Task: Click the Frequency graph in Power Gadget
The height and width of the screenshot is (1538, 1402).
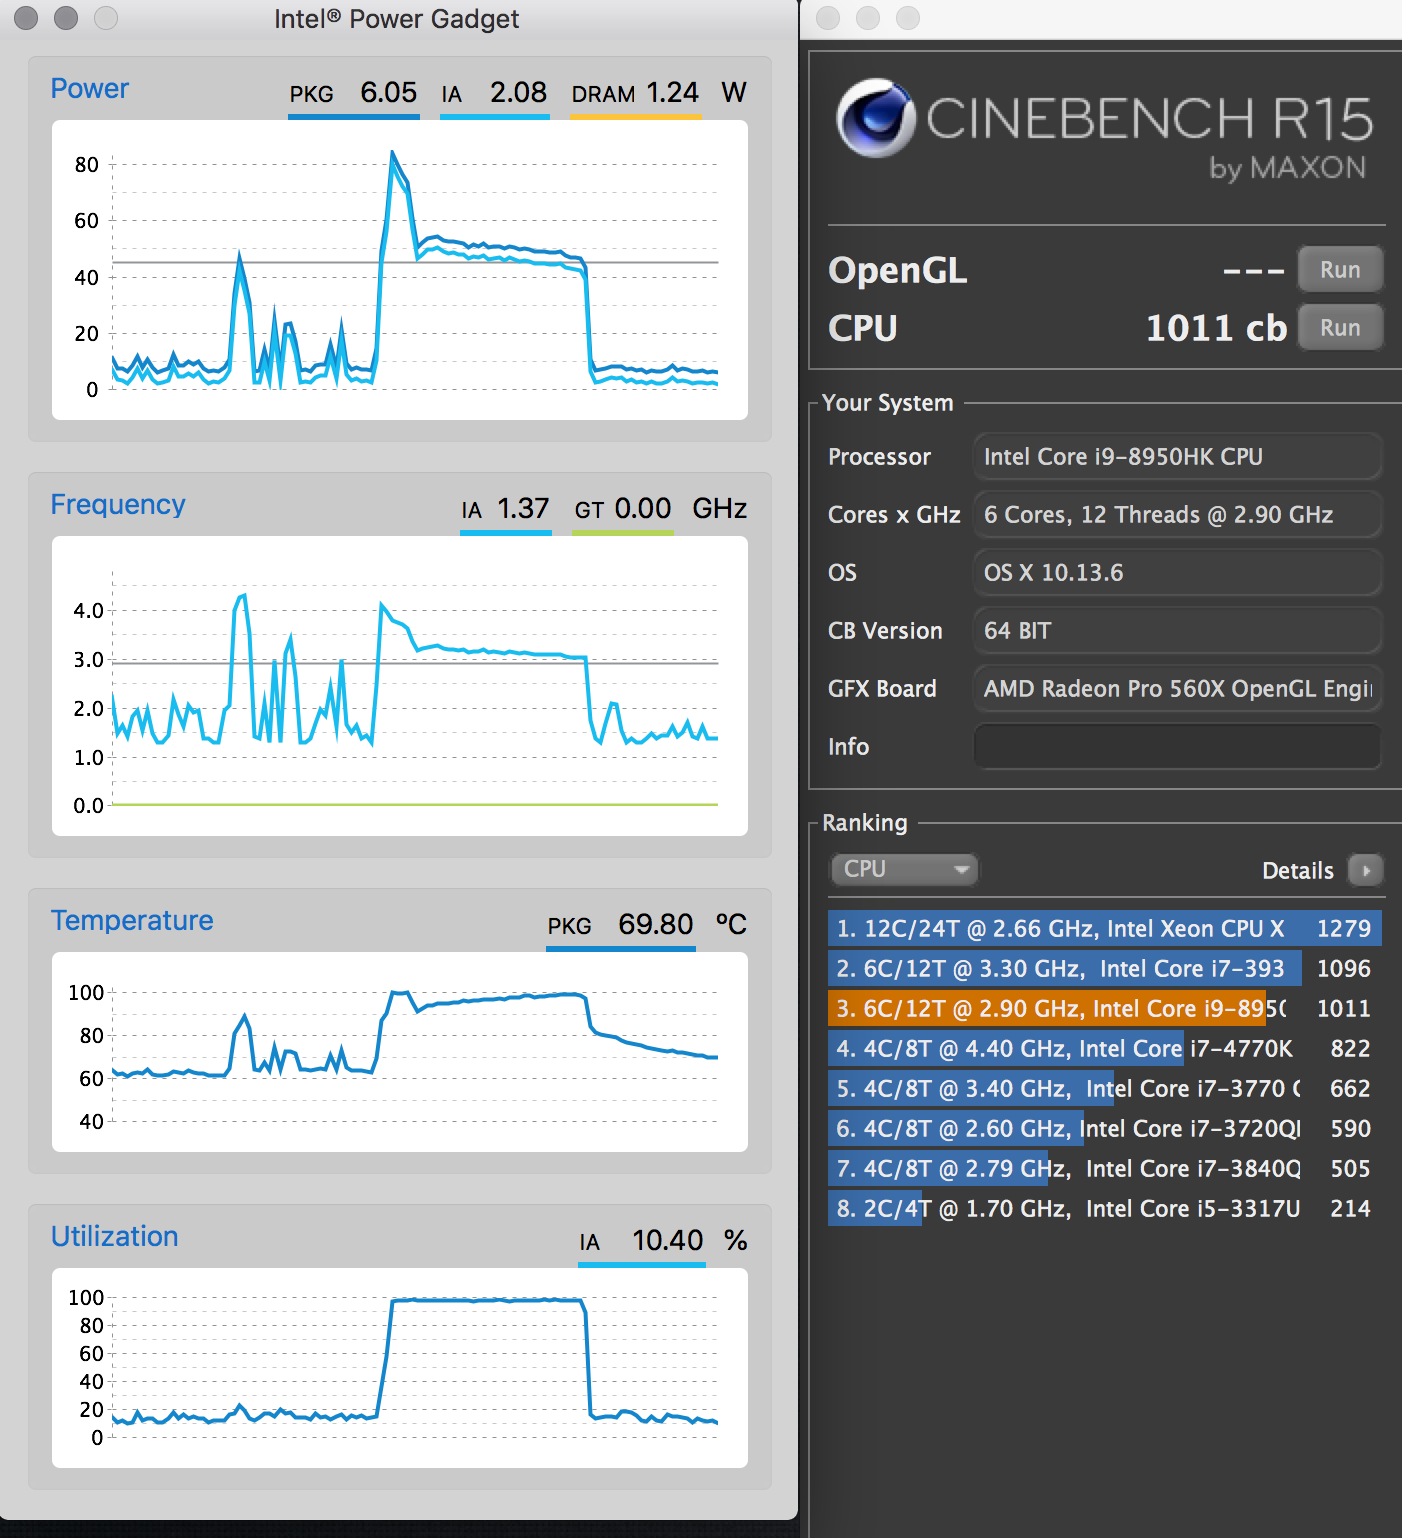Action: (x=400, y=686)
